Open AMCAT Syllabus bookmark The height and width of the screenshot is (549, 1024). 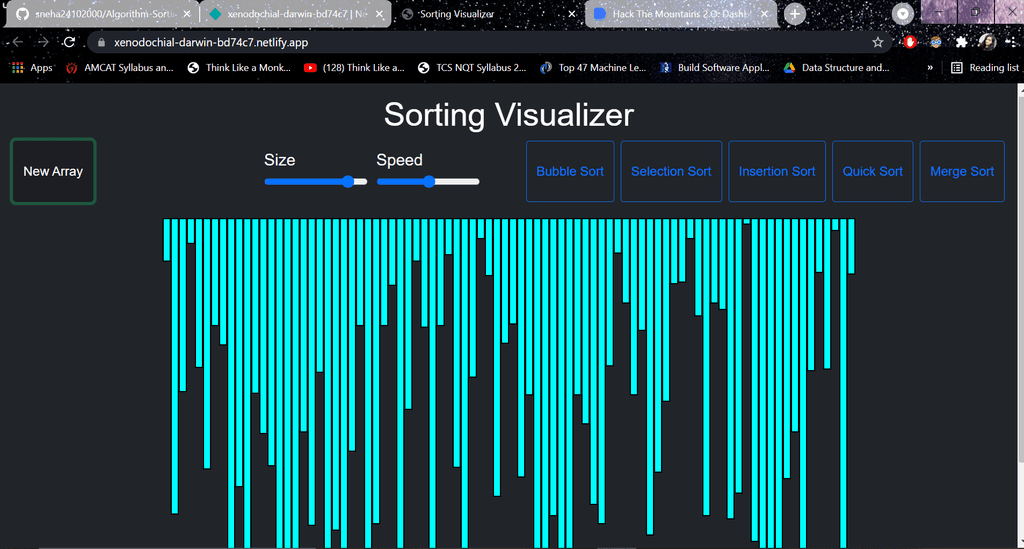[x=120, y=67]
